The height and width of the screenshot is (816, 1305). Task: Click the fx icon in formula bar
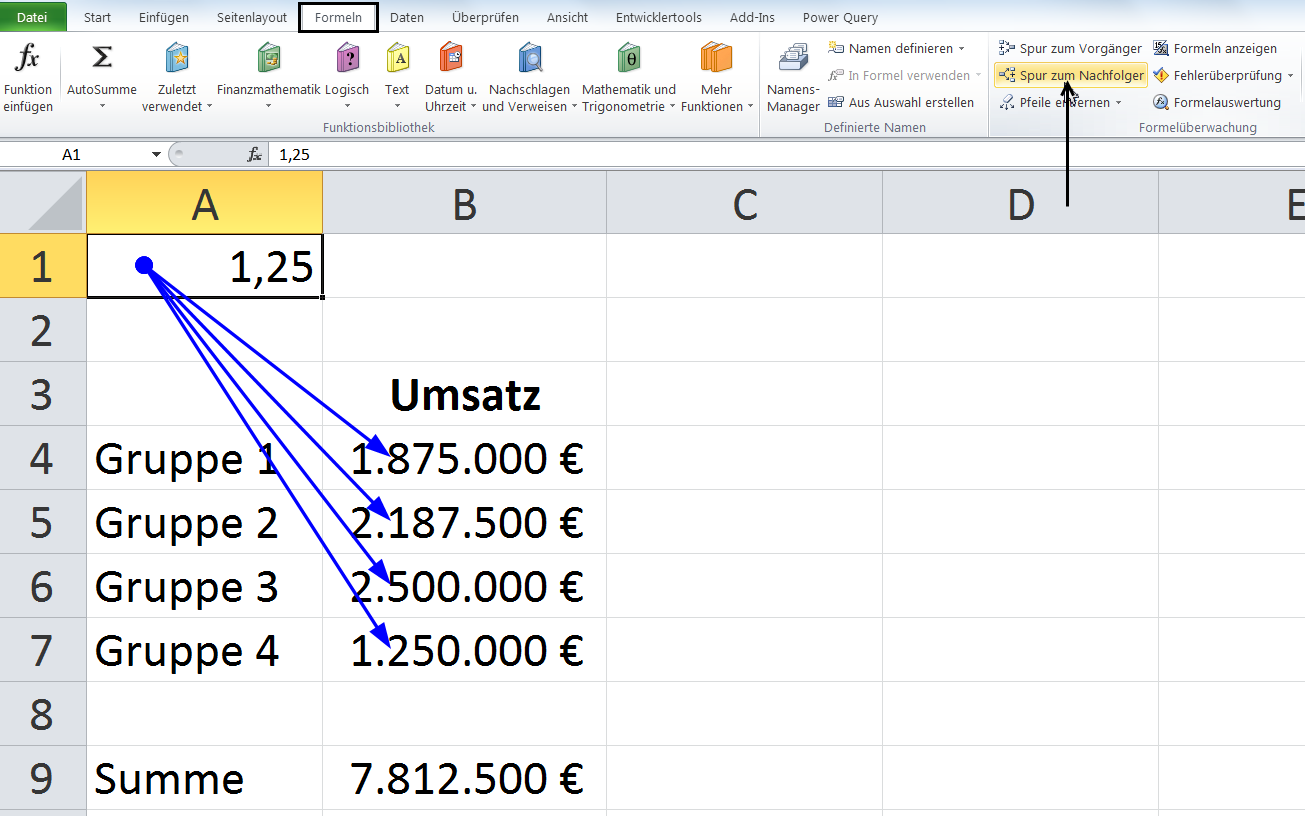(x=255, y=154)
